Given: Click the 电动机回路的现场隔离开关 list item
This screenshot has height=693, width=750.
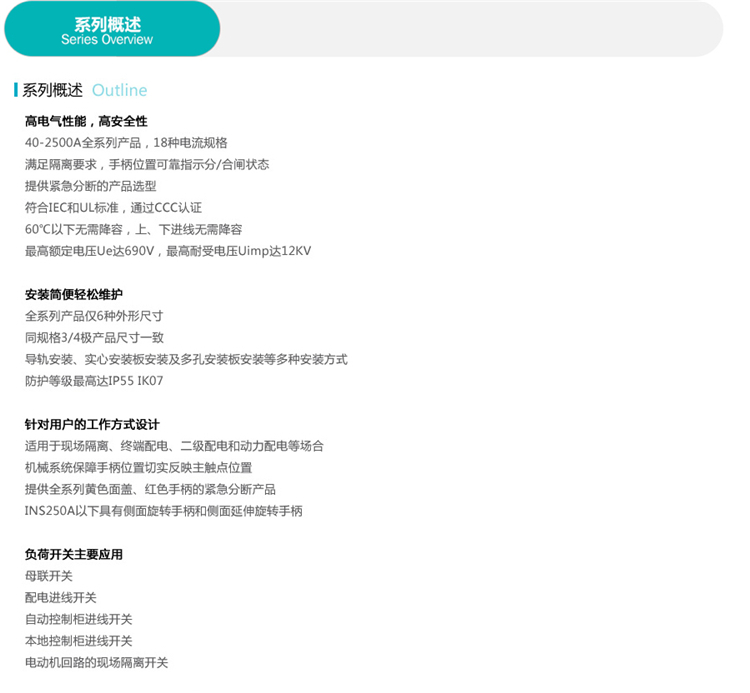Looking at the screenshot, I should click(x=96, y=662).
